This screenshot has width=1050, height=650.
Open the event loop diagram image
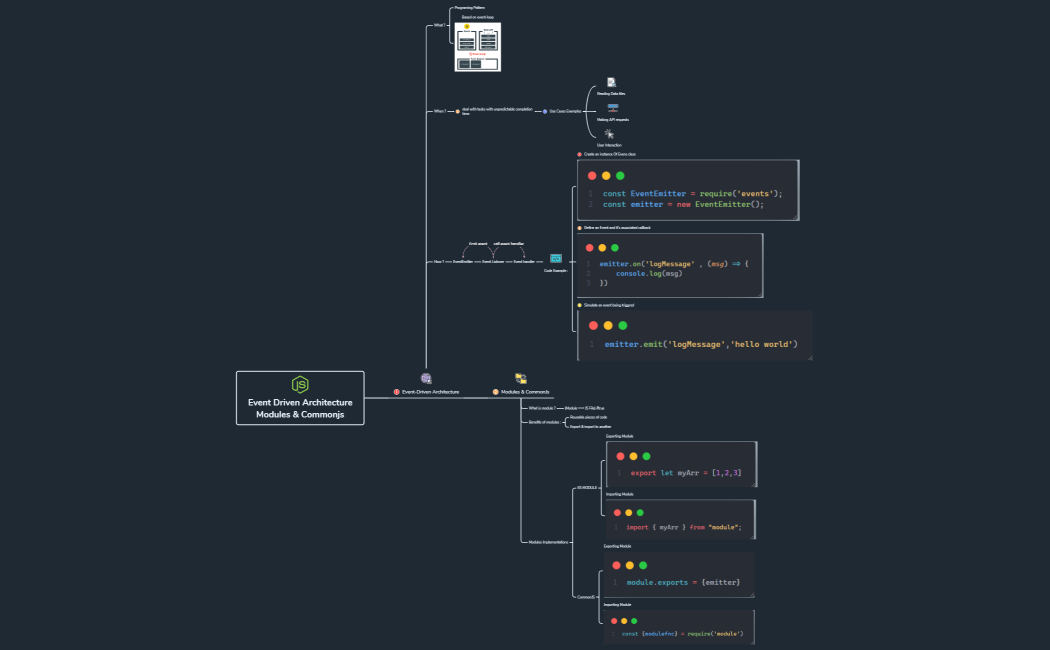[478, 45]
